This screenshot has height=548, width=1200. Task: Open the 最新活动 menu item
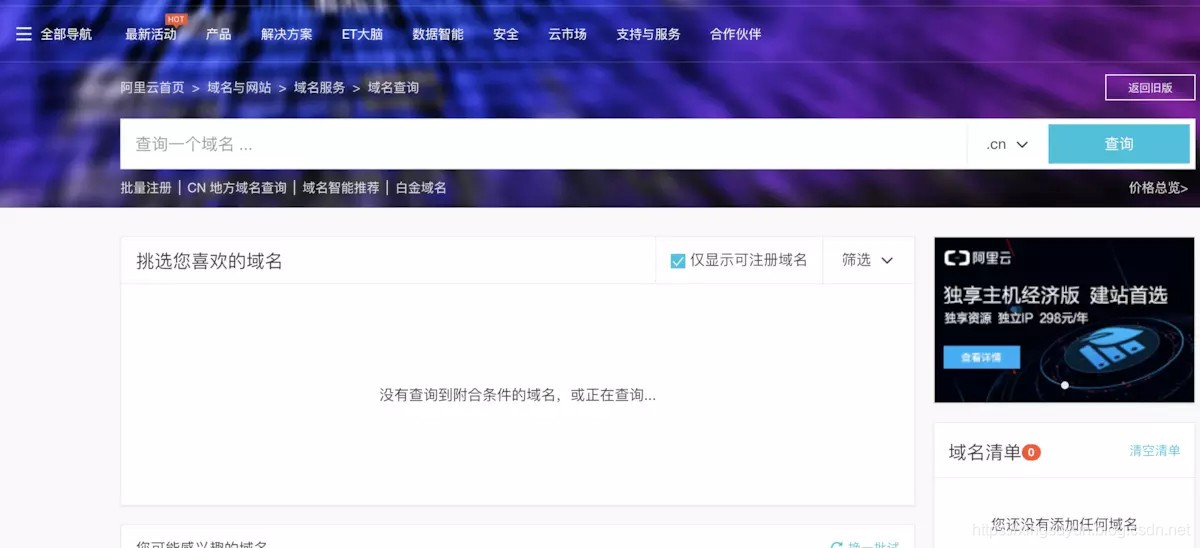tap(150, 34)
